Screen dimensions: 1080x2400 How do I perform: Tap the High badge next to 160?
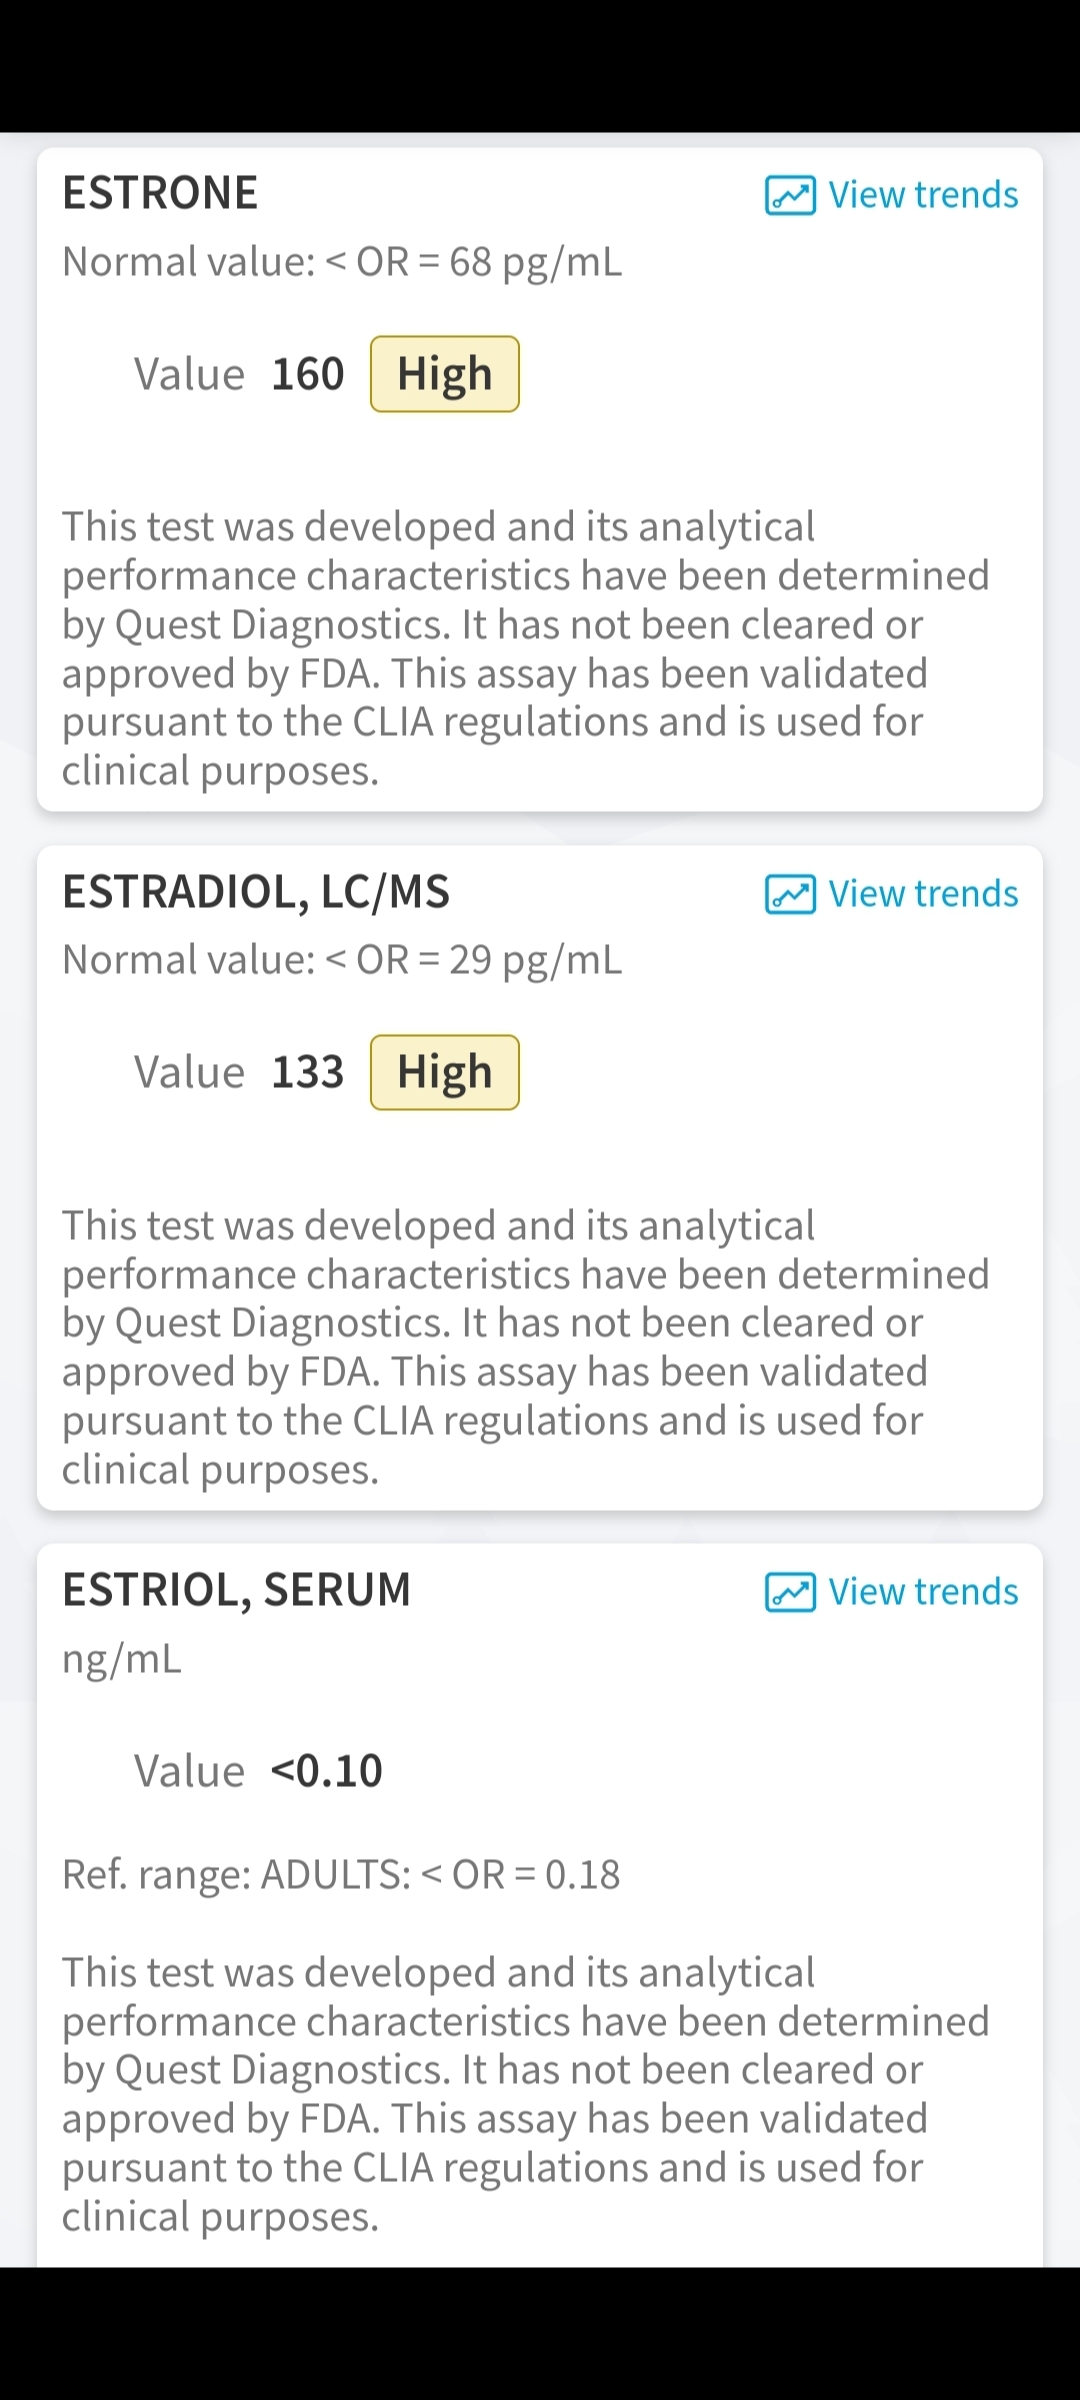click(x=445, y=374)
